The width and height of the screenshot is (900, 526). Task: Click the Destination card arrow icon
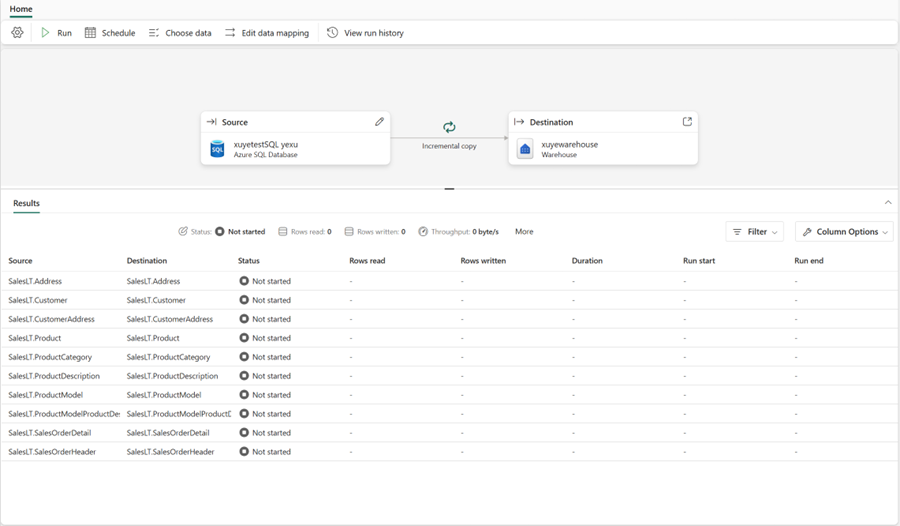tap(519, 122)
